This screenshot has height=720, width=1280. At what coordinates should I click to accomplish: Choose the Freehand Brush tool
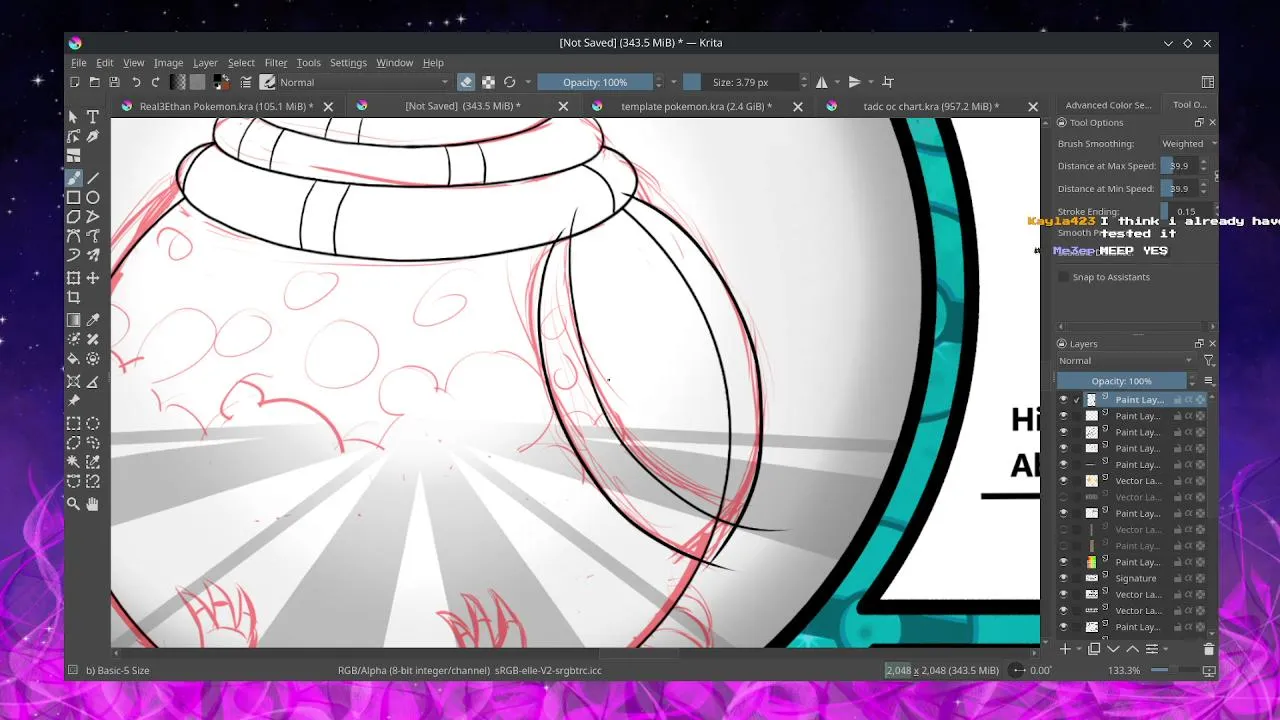point(73,178)
